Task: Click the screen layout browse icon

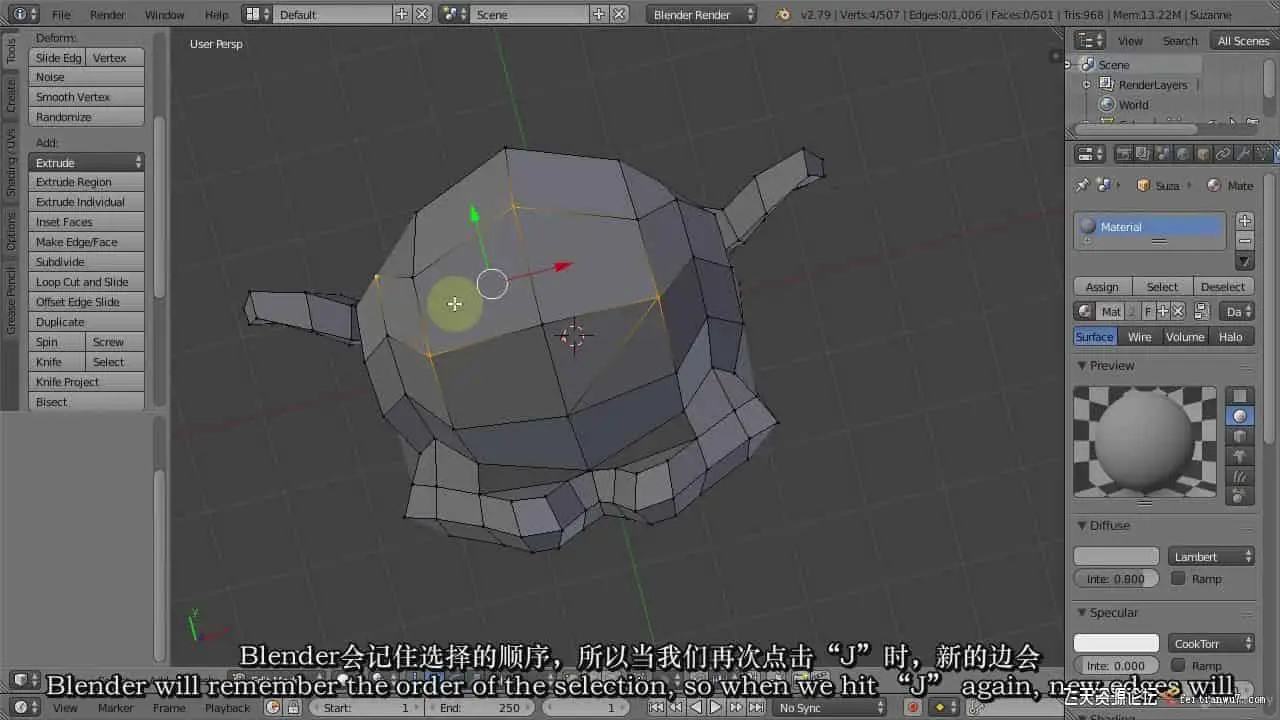Action: click(257, 14)
